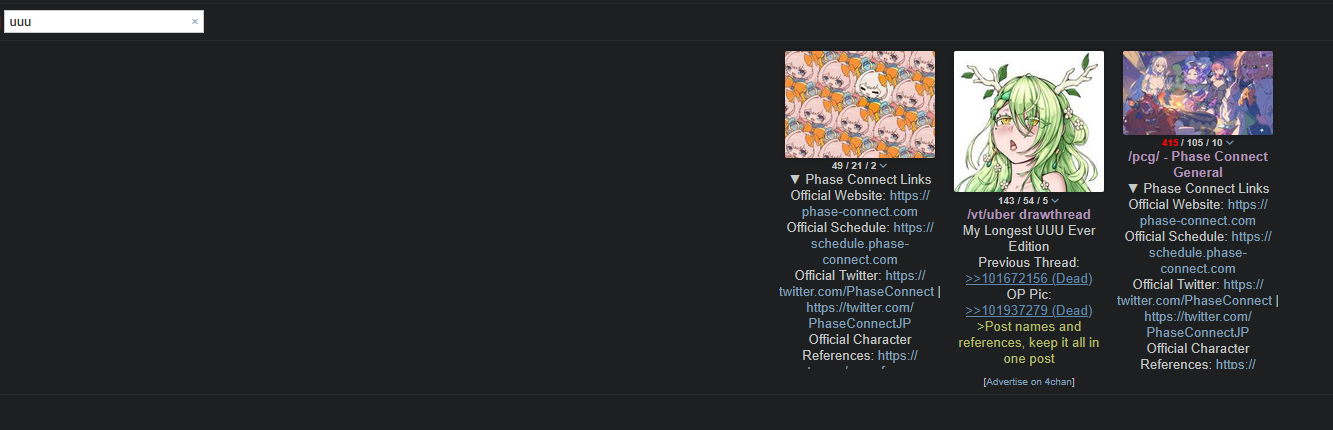Clear the search box with the × icon

coord(195,21)
